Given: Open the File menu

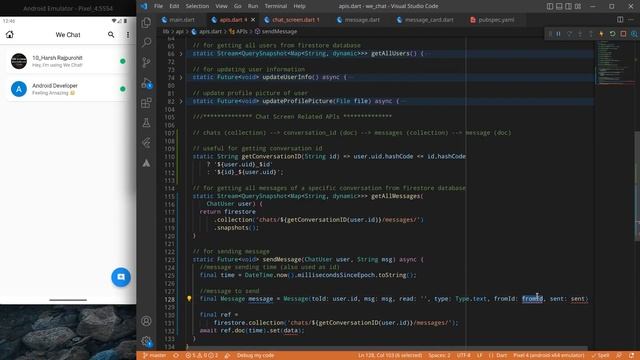Looking at the screenshot, I should 158,6.
